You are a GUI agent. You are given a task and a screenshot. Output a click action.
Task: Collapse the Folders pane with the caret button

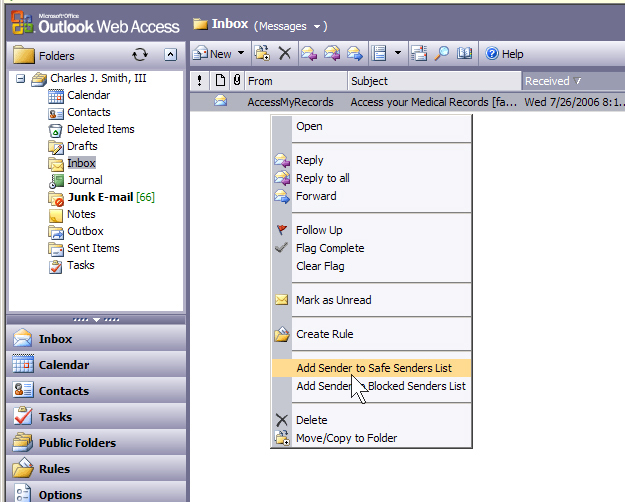tap(171, 55)
